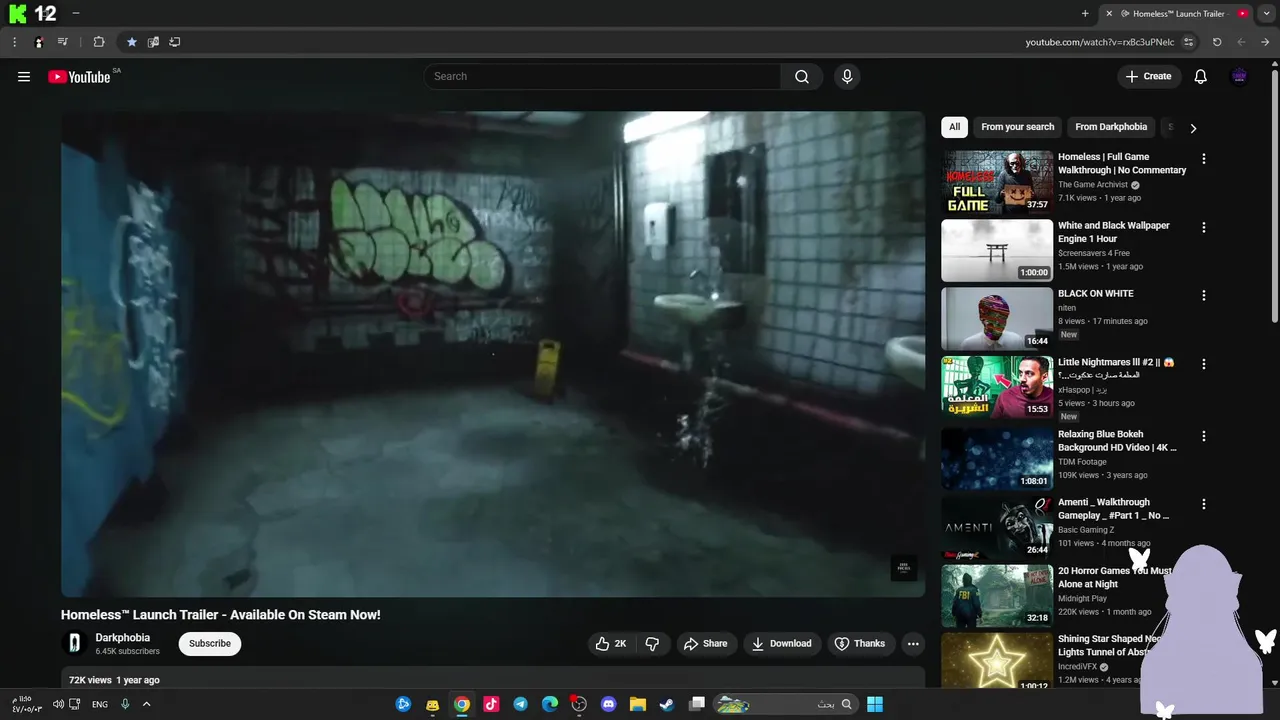Click the Windows taskbar search box

click(x=785, y=704)
